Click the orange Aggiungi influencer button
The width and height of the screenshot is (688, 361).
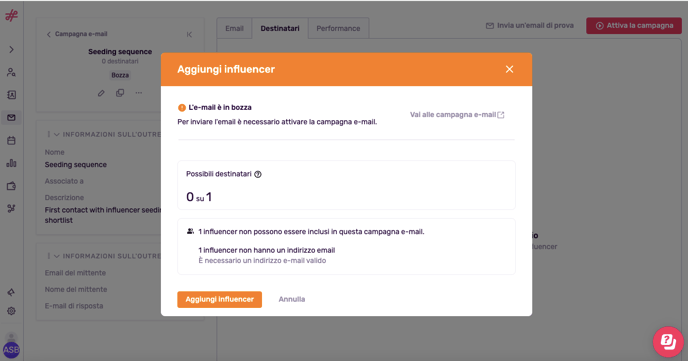[219, 300]
